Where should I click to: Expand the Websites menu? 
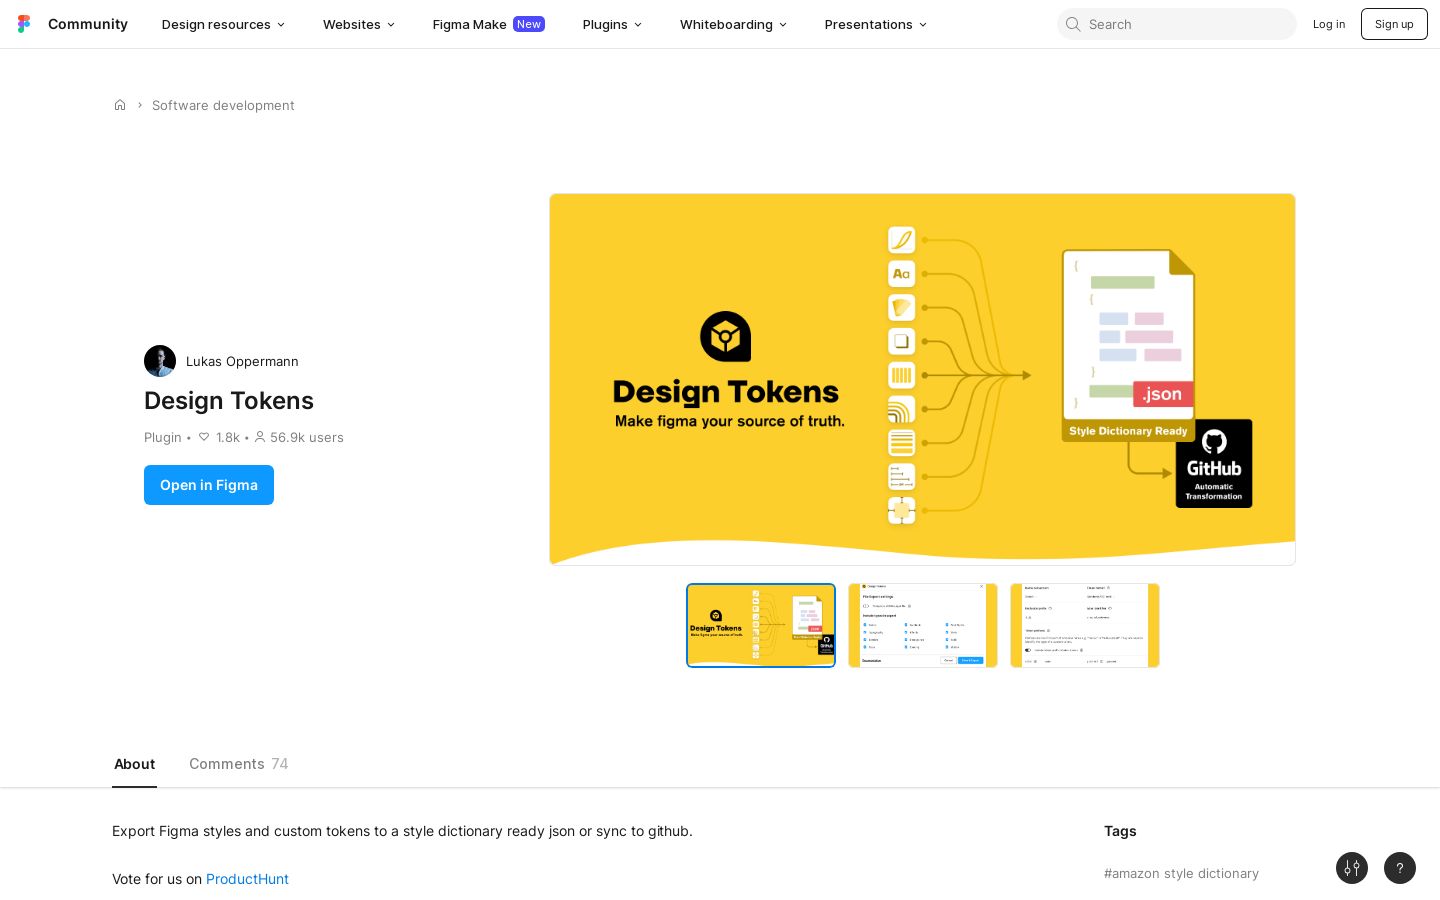(x=359, y=24)
